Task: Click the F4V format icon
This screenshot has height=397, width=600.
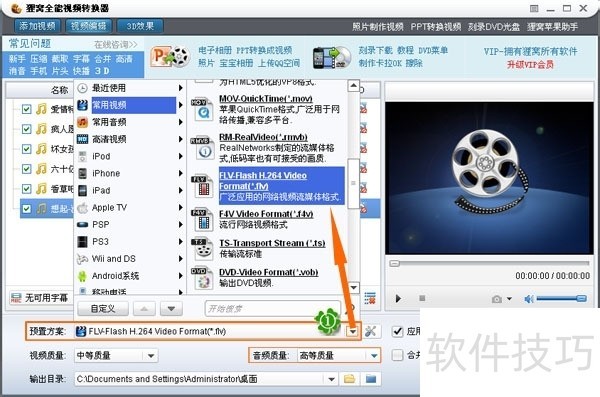Action: pyautogui.click(x=202, y=219)
